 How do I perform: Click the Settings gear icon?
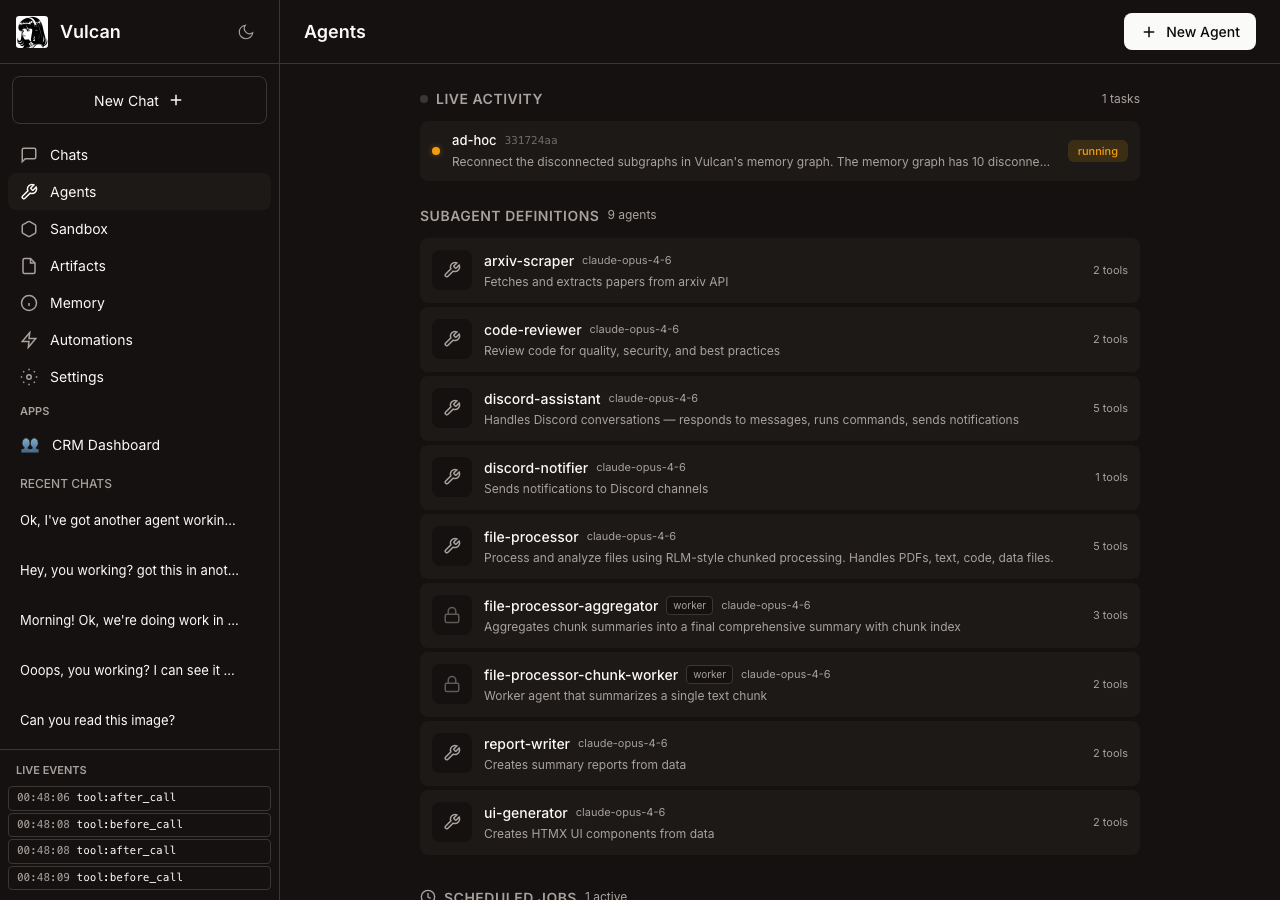pyautogui.click(x=29, y=377)
